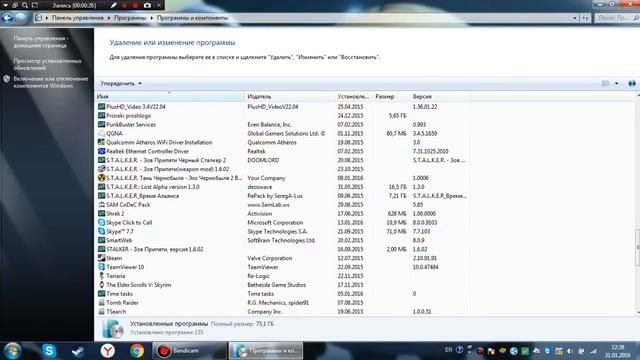This screenshot has width=640, height=360.
Task: Open Просмотр установленных обновлений link
Action: [47, 64]
